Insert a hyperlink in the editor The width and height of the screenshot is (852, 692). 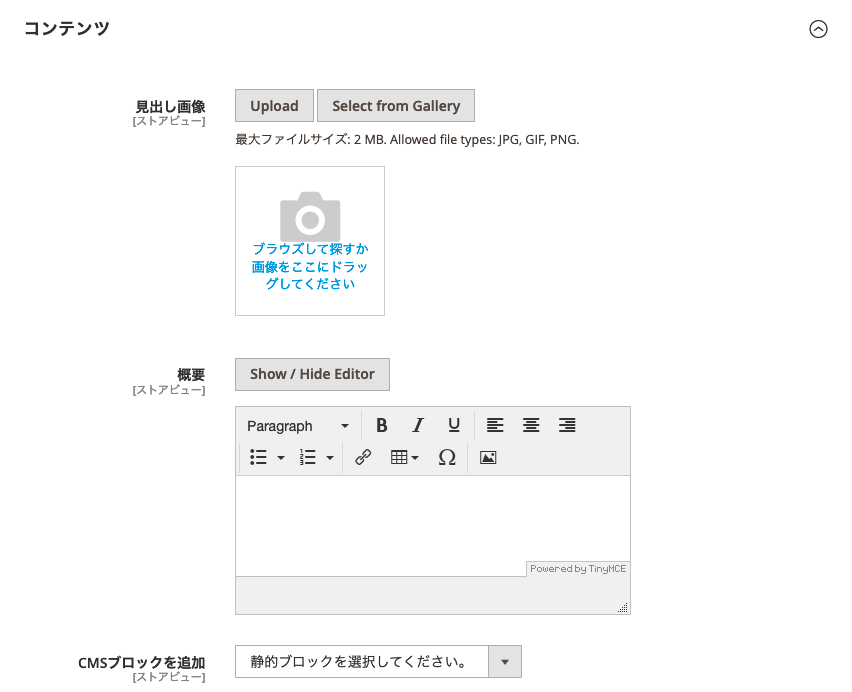click(x=362, y=457)
